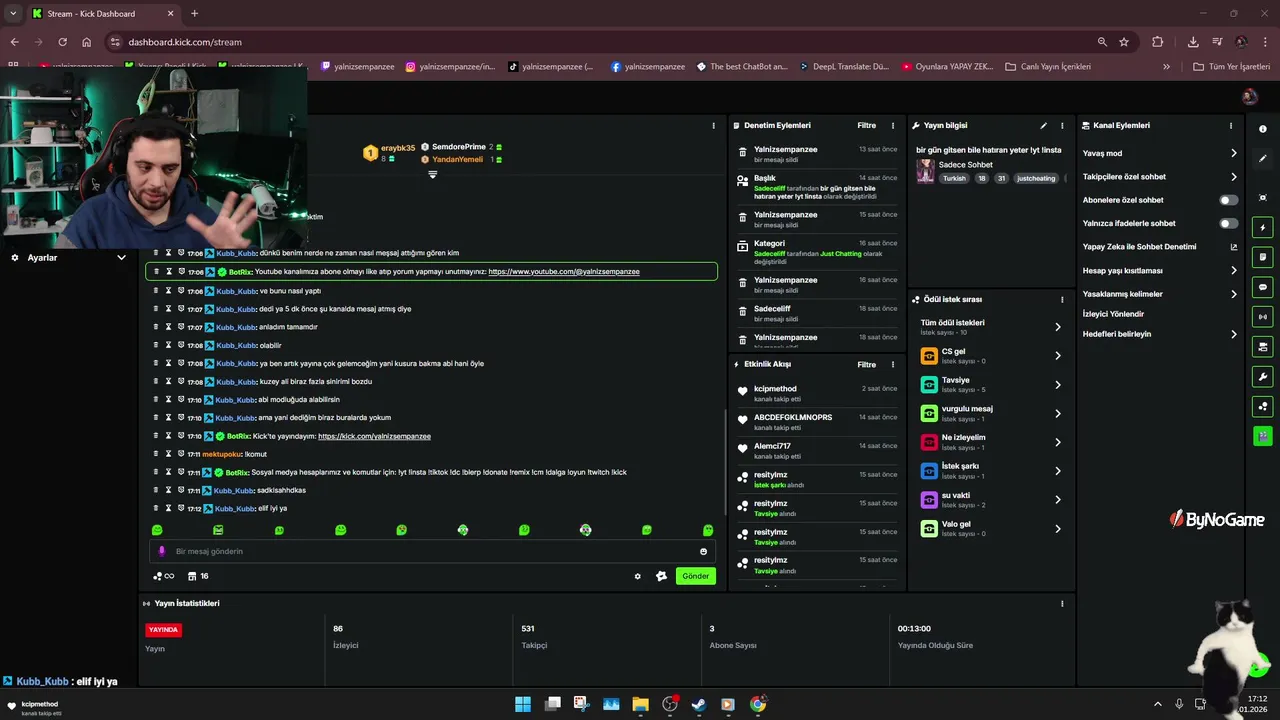1280x720 pixels.
Task: Open the CS gel reward row
Action: tap(990, 355)
